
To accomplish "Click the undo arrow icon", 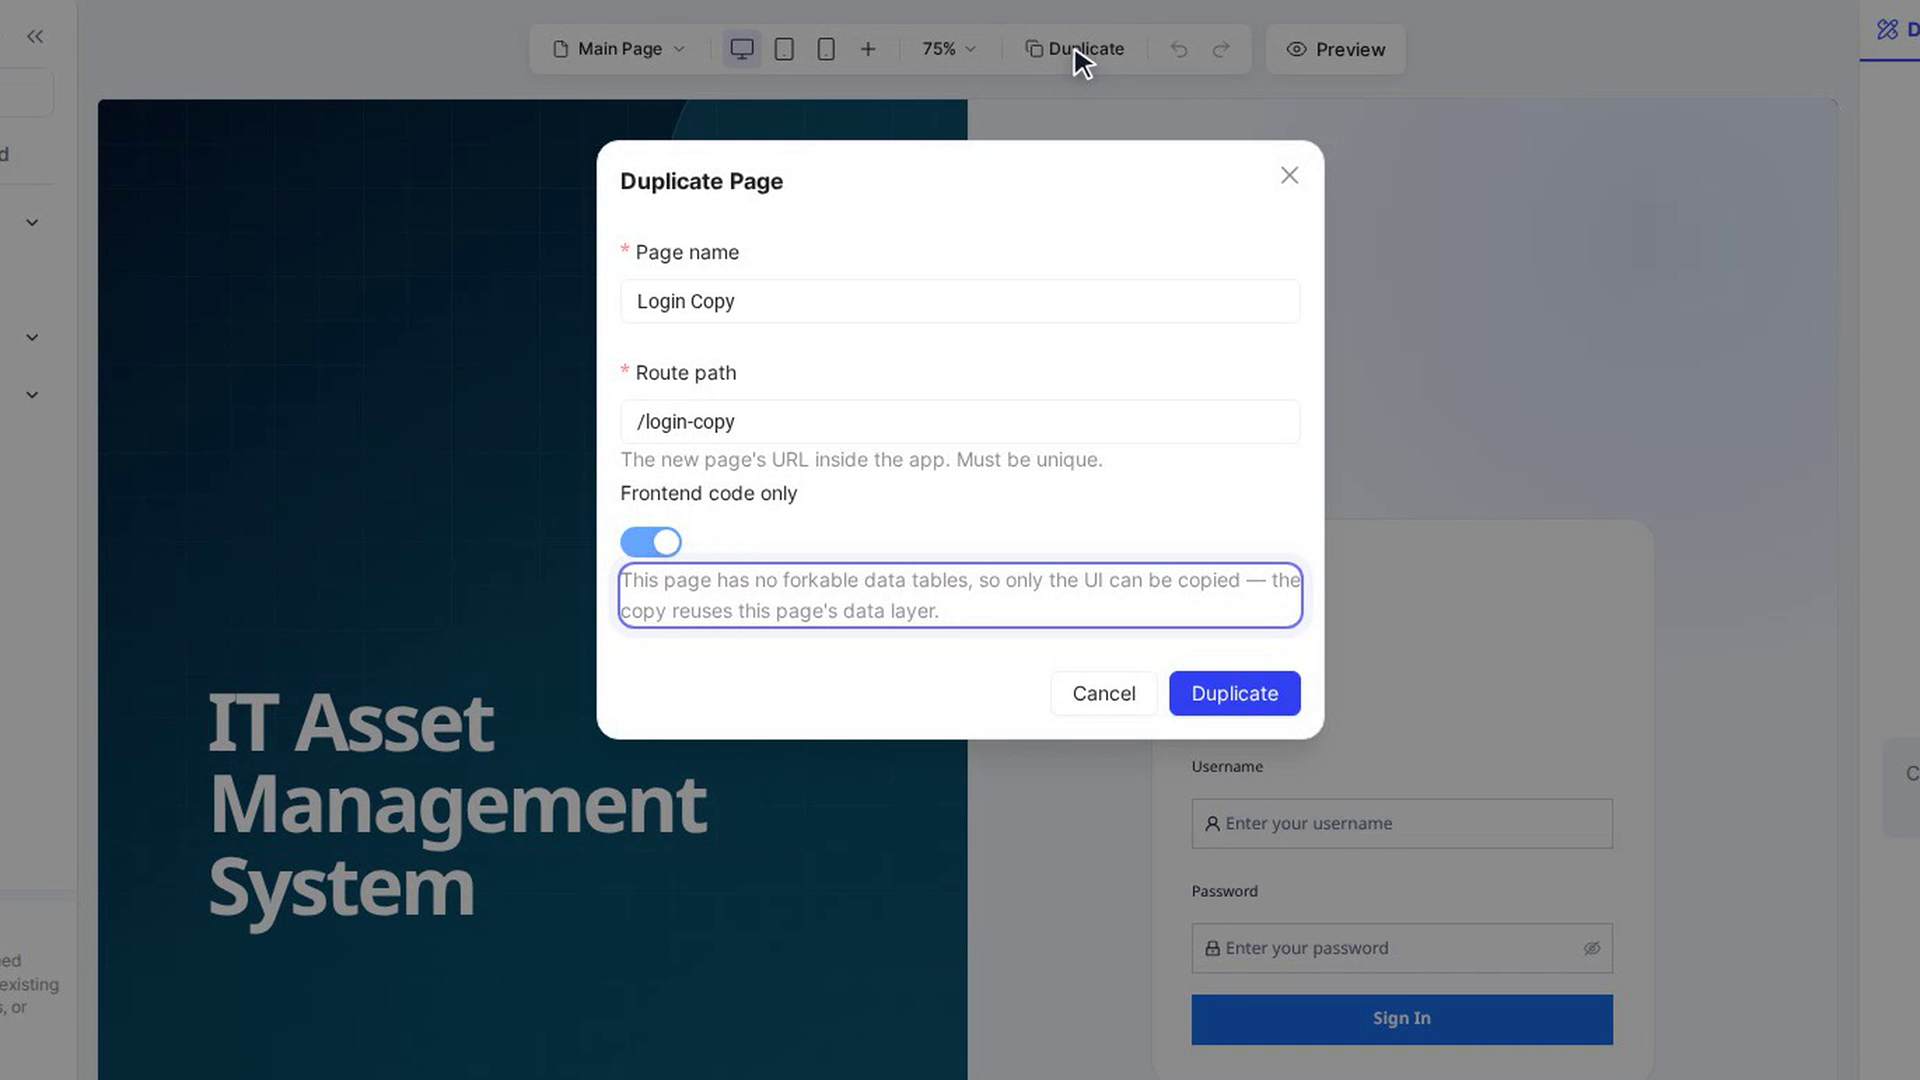I will pos(1179,49).
